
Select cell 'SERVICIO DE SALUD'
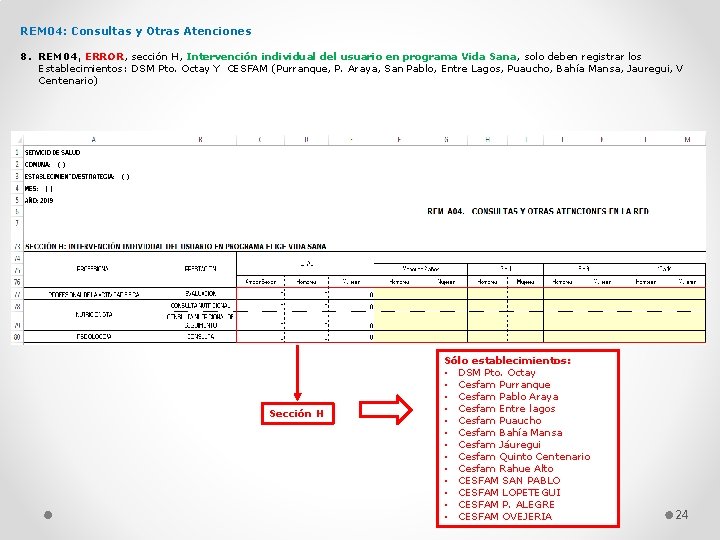point(52,152)
